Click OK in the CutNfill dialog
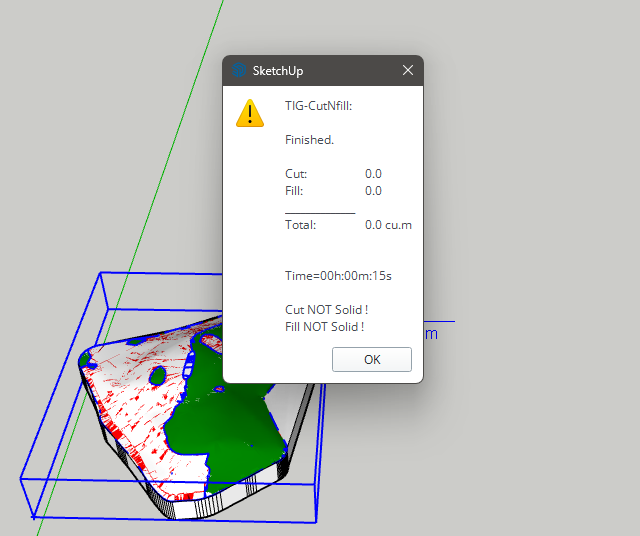Screen dimensions: 640x536 [372, 359]
